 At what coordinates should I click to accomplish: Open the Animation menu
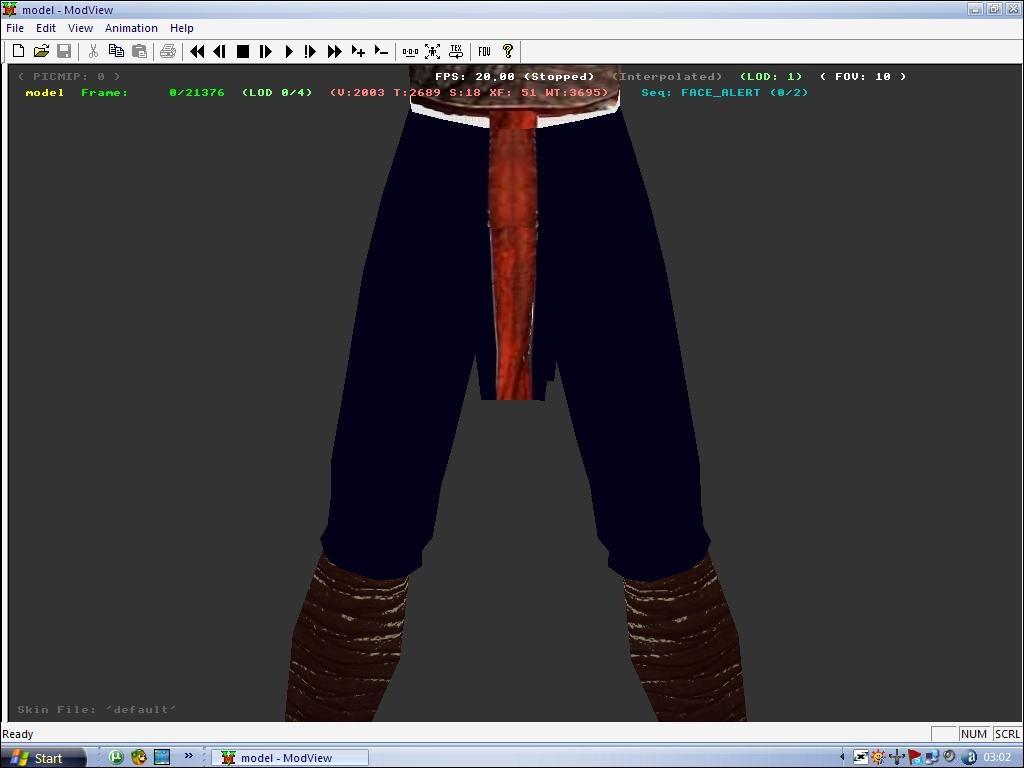(x=131, y=28)
